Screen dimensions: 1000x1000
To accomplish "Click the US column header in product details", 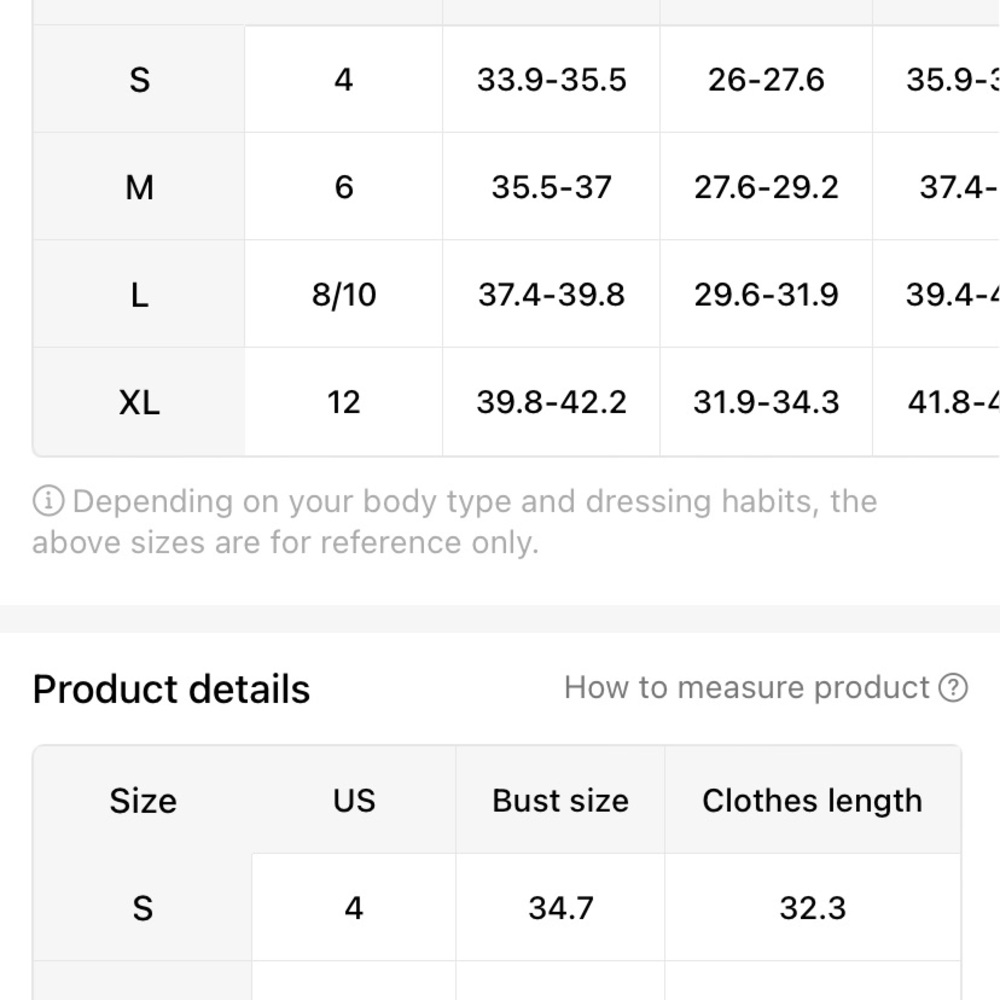I will 354,800.
